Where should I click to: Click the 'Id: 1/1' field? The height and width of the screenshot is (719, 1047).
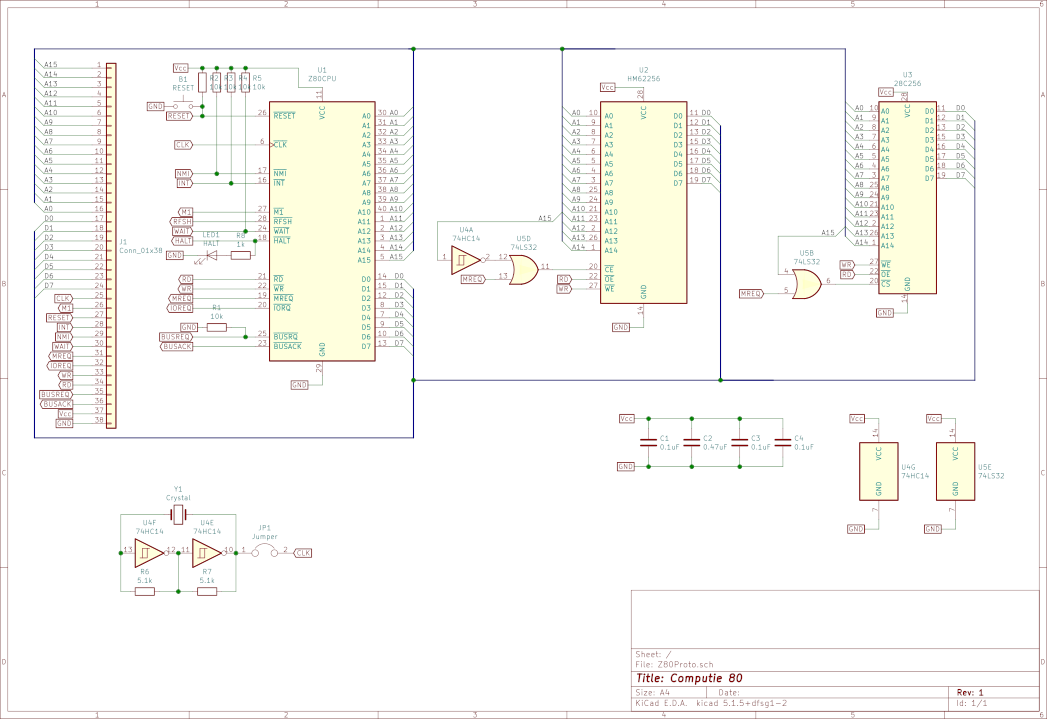pos(971,703)
